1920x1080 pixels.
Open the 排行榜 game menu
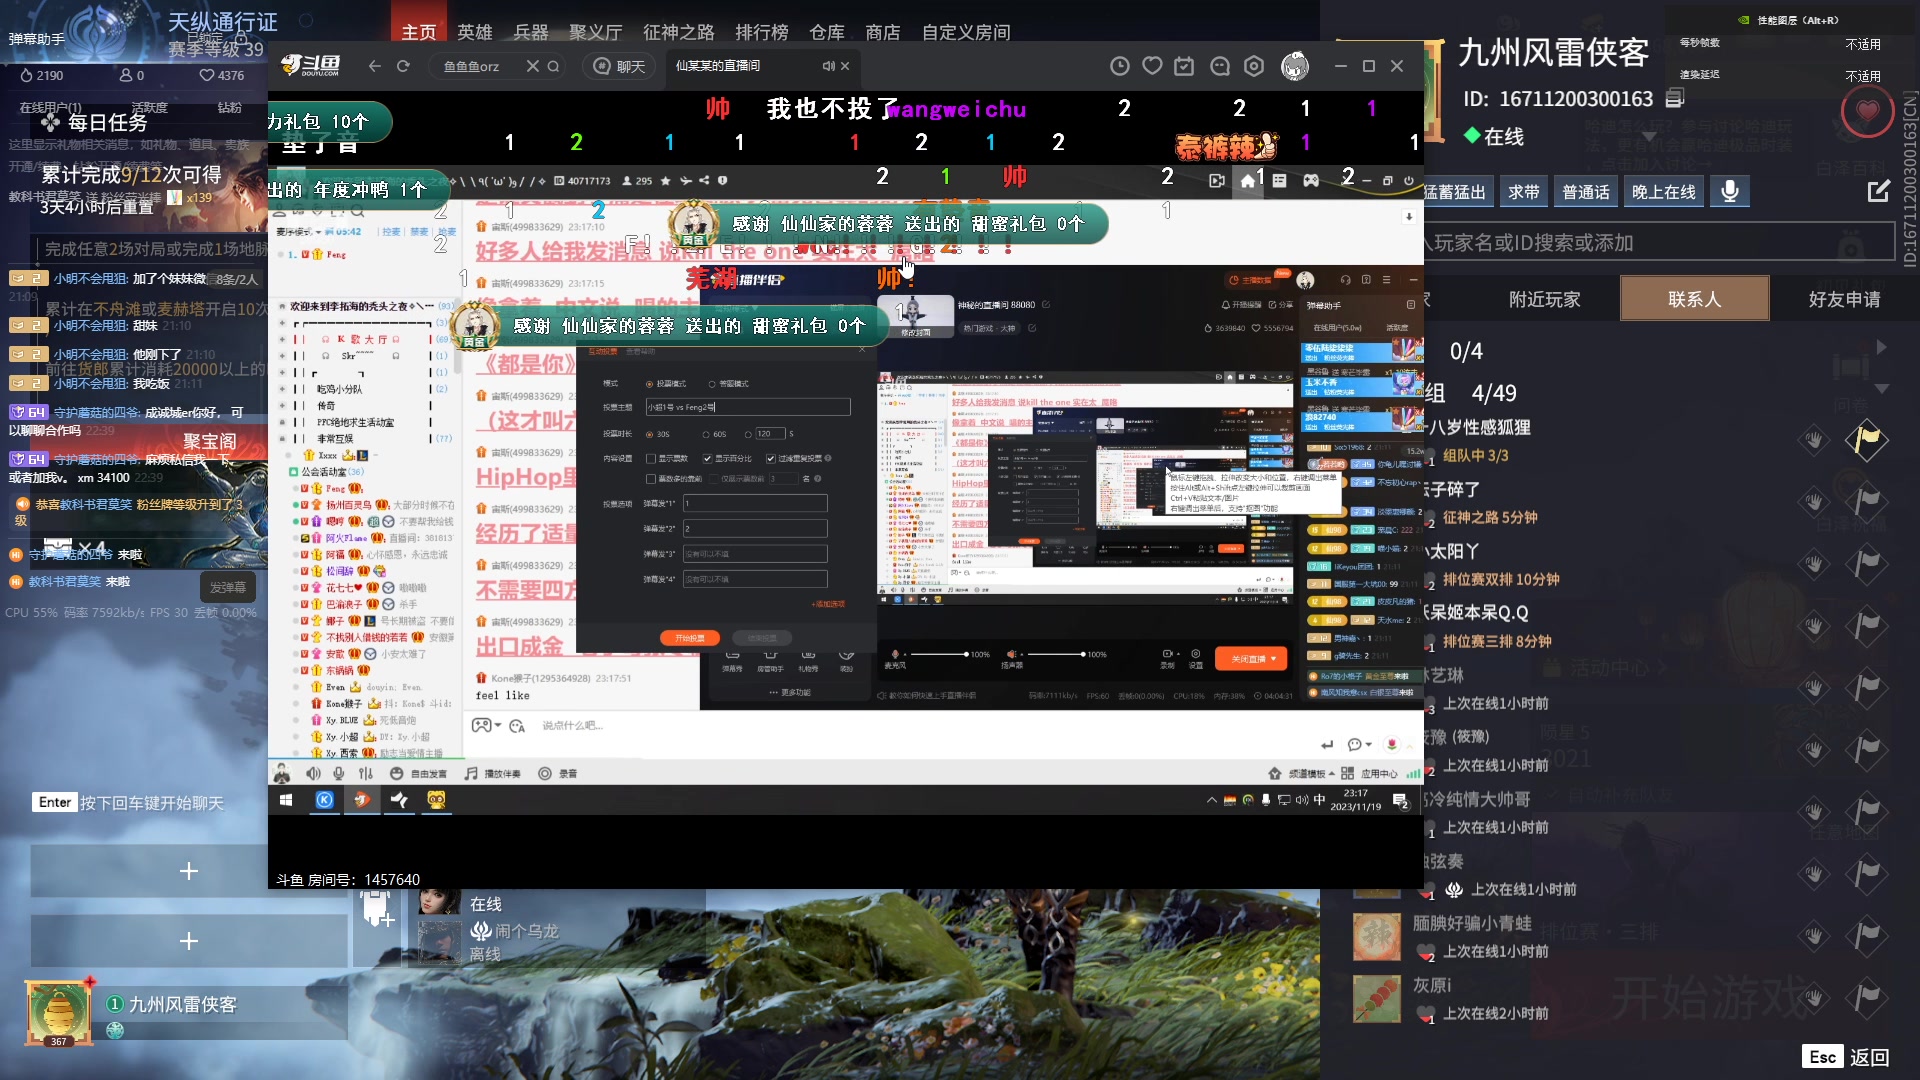point(762,32)
